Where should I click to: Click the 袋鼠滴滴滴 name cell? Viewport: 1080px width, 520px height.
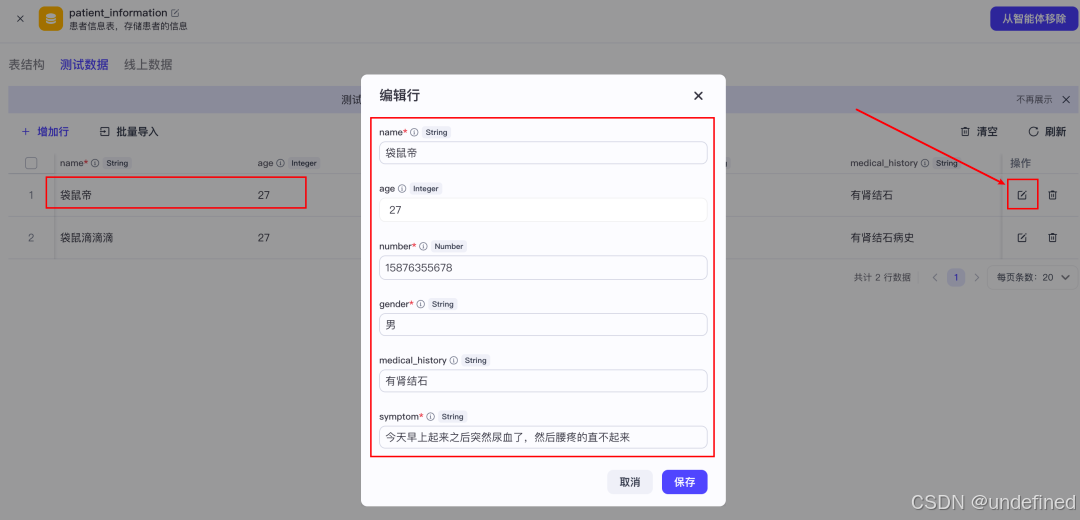[x=87, y=238]
